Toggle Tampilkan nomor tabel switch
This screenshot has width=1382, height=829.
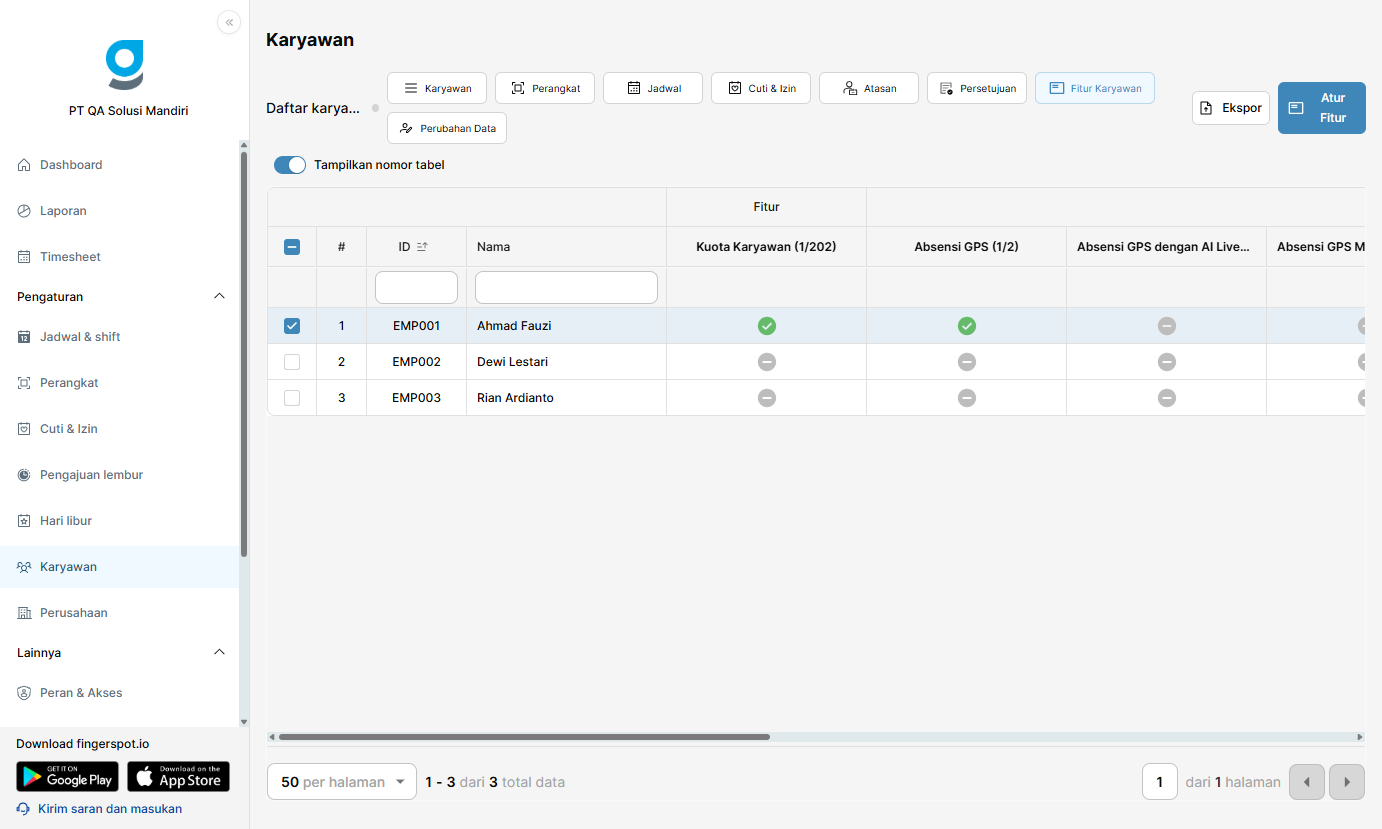(290, 165)
